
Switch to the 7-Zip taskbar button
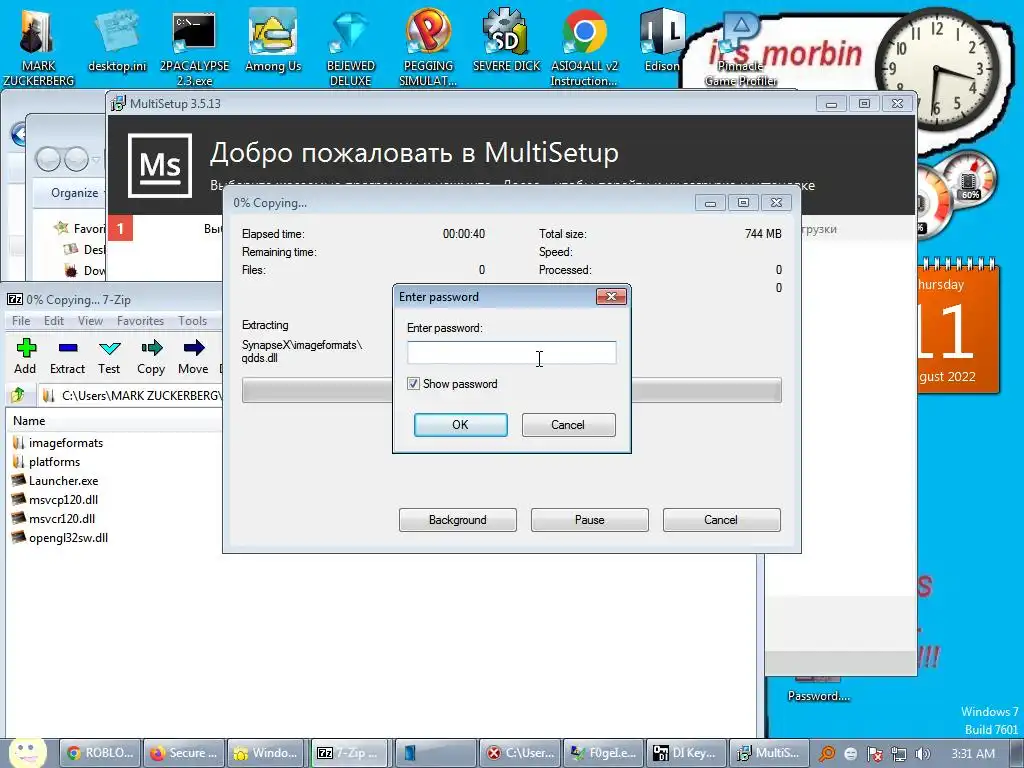[351, 753]
